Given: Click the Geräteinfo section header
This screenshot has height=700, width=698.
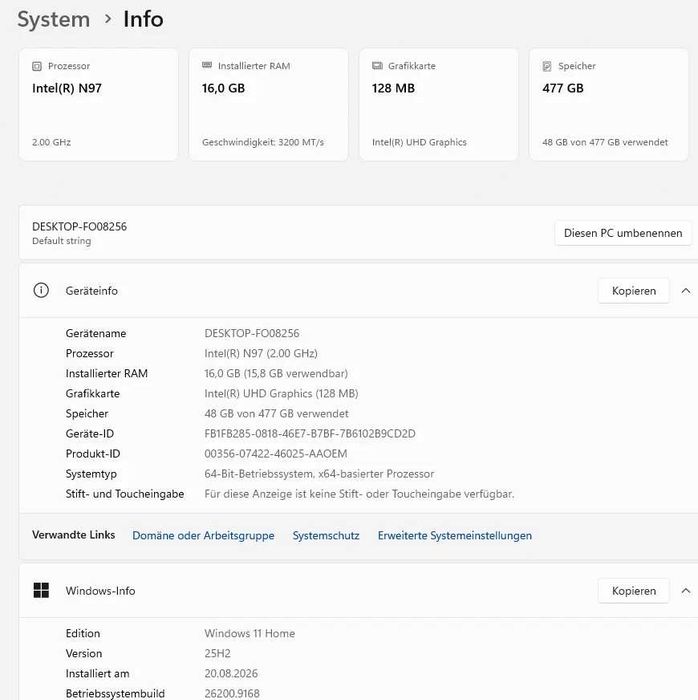Looking at the screenshot, I should point(358,291).
